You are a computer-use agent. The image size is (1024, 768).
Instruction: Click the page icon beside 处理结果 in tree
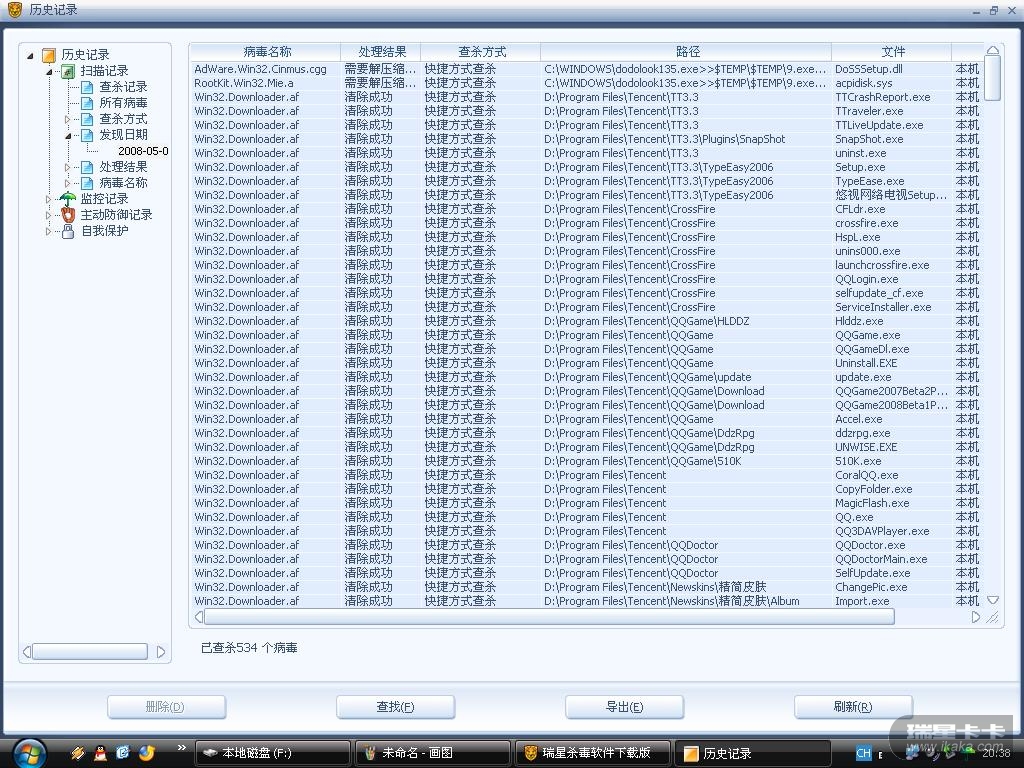click(87, 167)
